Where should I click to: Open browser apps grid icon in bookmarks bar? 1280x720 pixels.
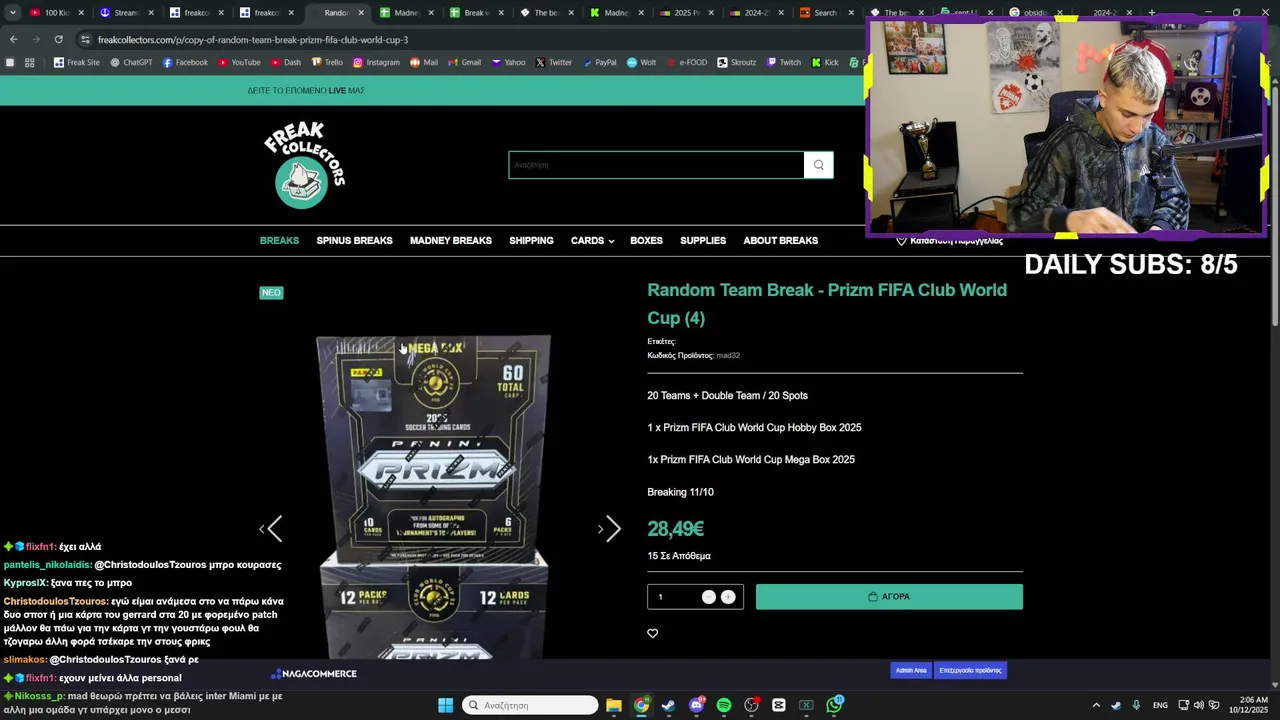pyautogui.click(x=30, y=62)
